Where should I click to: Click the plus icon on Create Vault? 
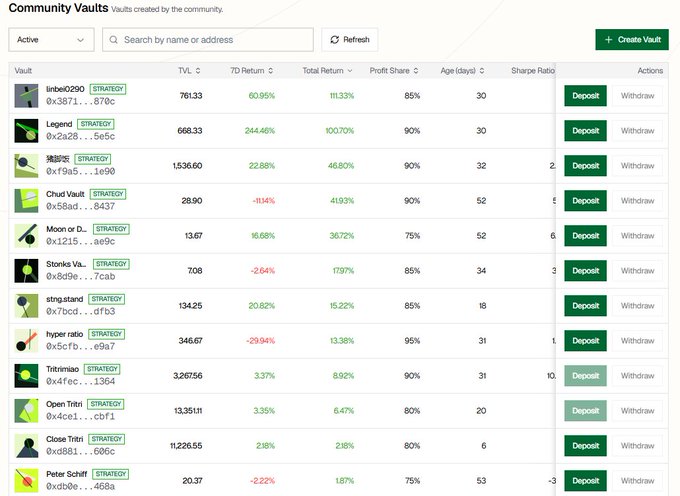[608, 40]
